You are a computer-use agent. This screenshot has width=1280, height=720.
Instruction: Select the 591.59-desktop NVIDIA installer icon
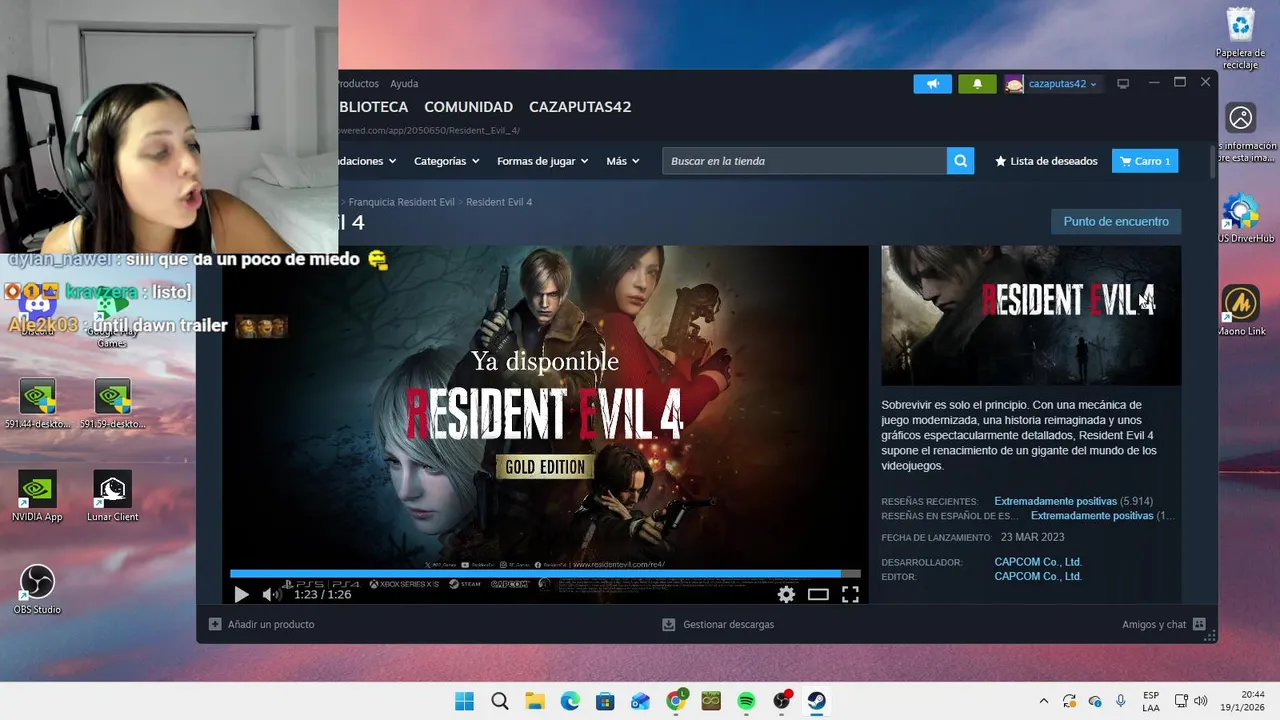click(112, 404)
